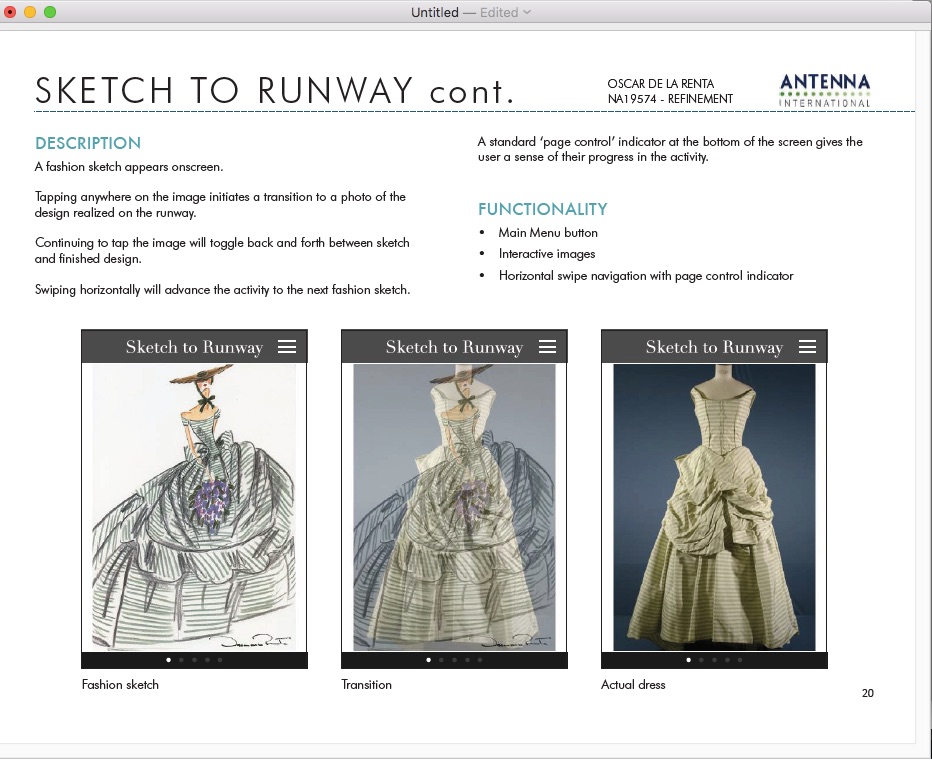932x760 pixels.
Task: Click 'A fashion sketch appears onscreen.' sentence
Action: (x=129, y=167)
